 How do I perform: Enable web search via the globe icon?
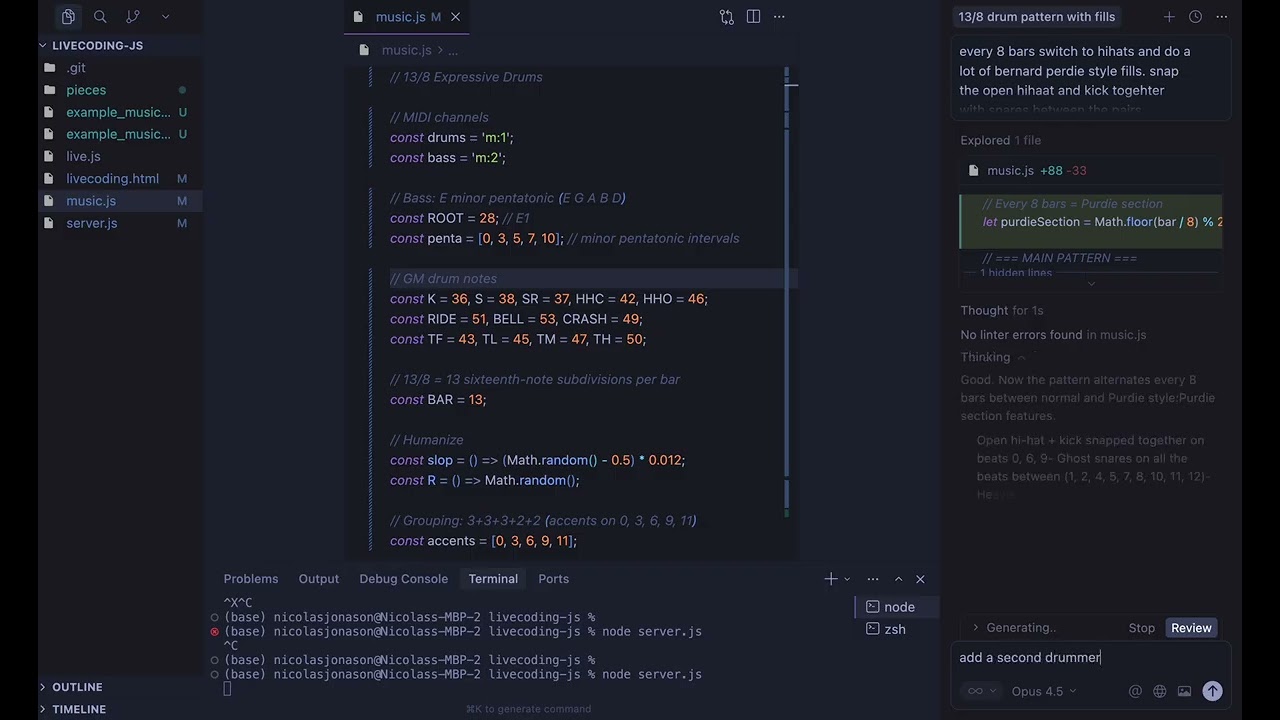click(x=1159, y=691)
